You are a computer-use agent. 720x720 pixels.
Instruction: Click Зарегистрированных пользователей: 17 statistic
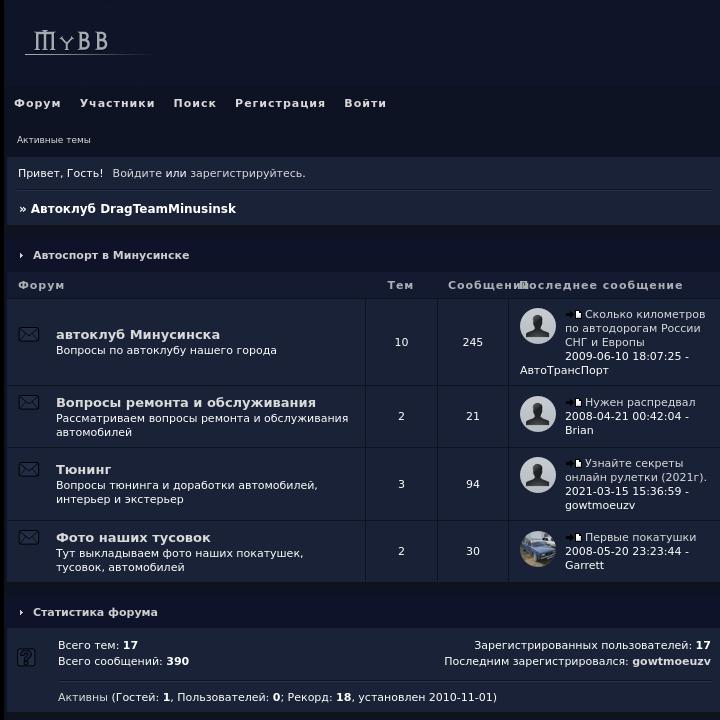[592, 645]
